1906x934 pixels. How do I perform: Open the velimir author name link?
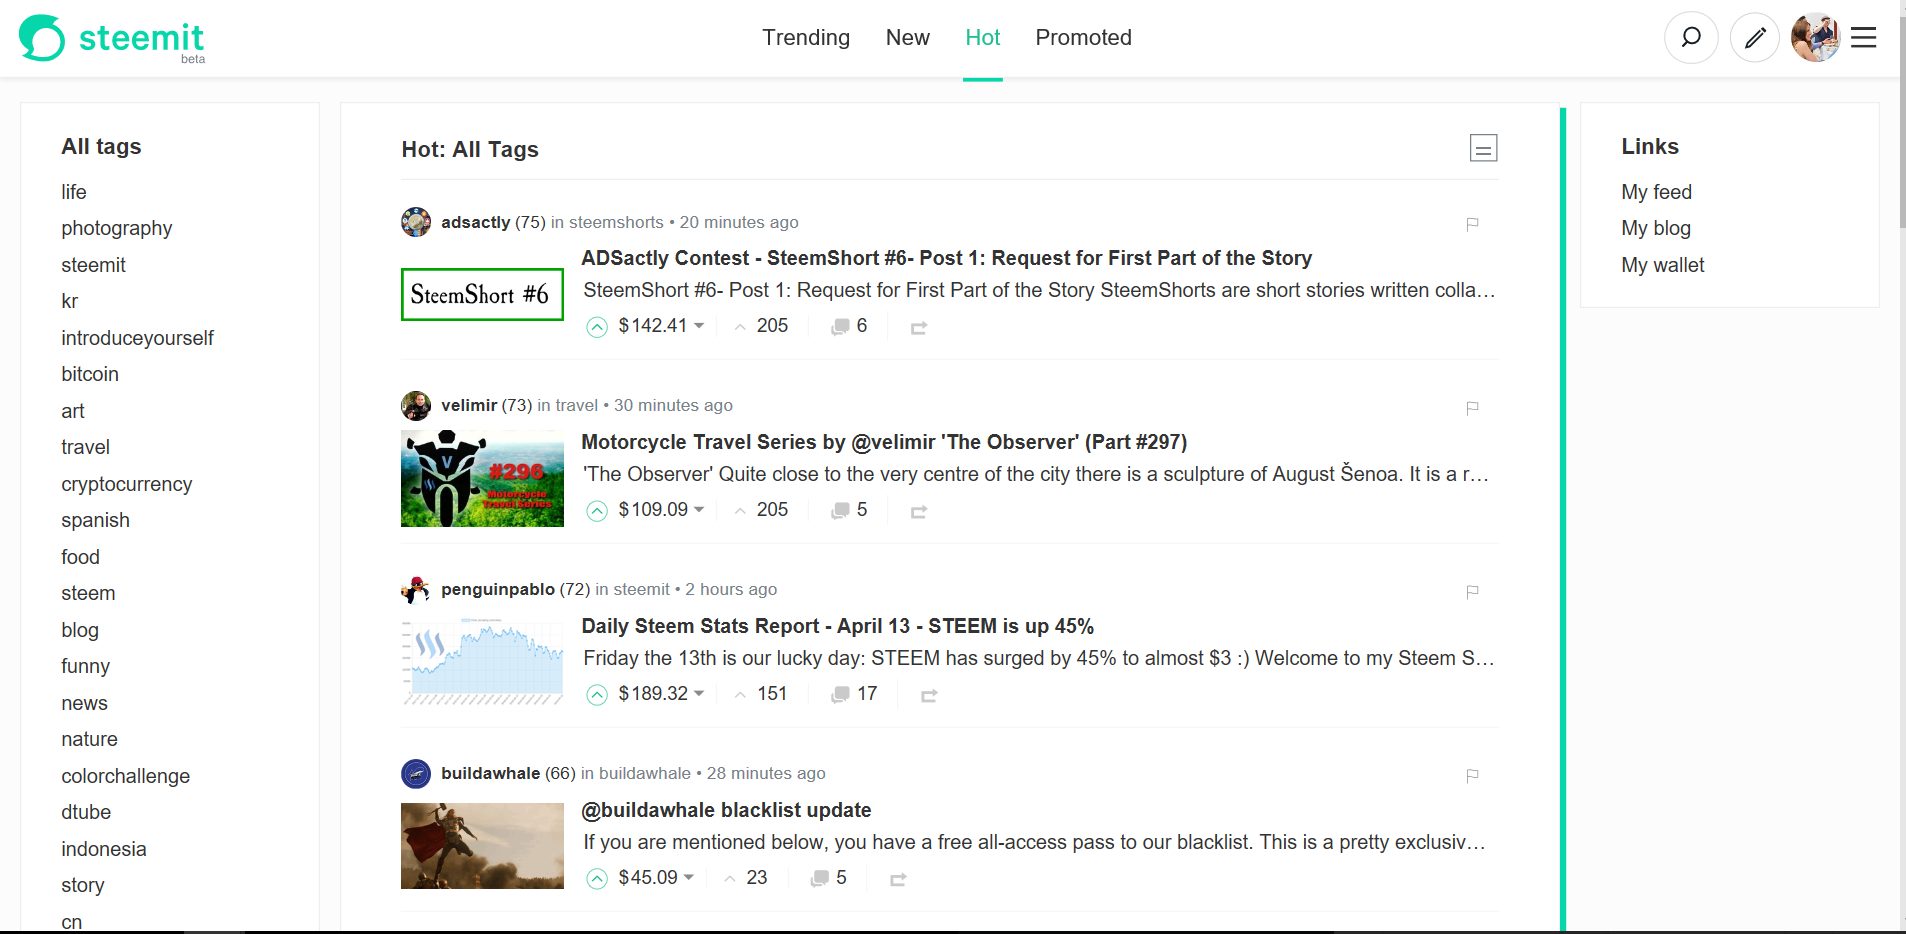[469, 405]
